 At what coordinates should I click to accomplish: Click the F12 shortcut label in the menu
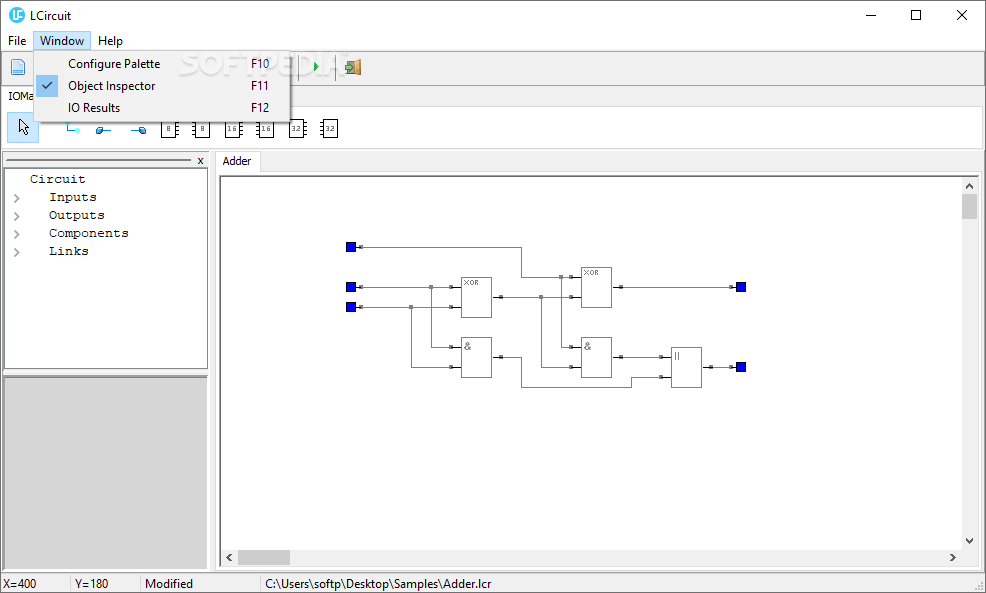[x=260, y=108]
